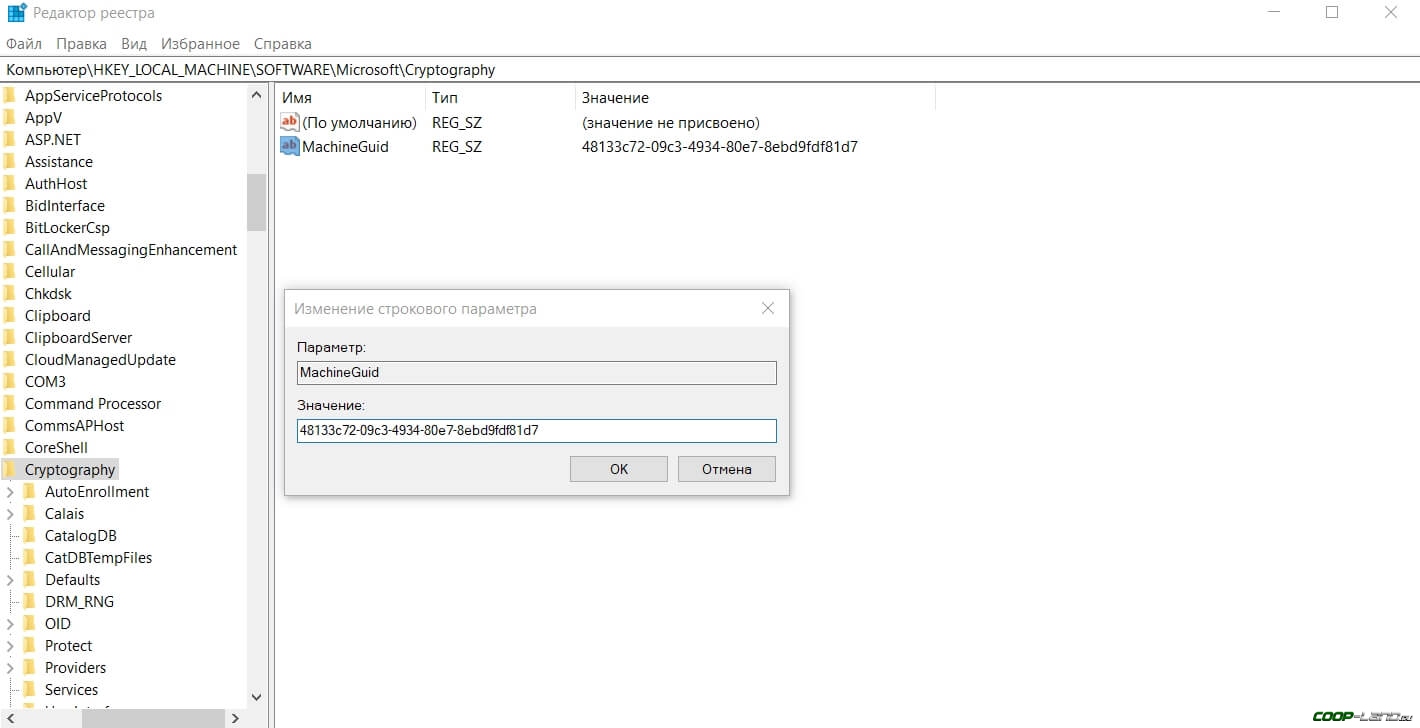This screenshot has width=1420, height=728.
Task: Expand the OID subkey node
Action: [10, 624]
